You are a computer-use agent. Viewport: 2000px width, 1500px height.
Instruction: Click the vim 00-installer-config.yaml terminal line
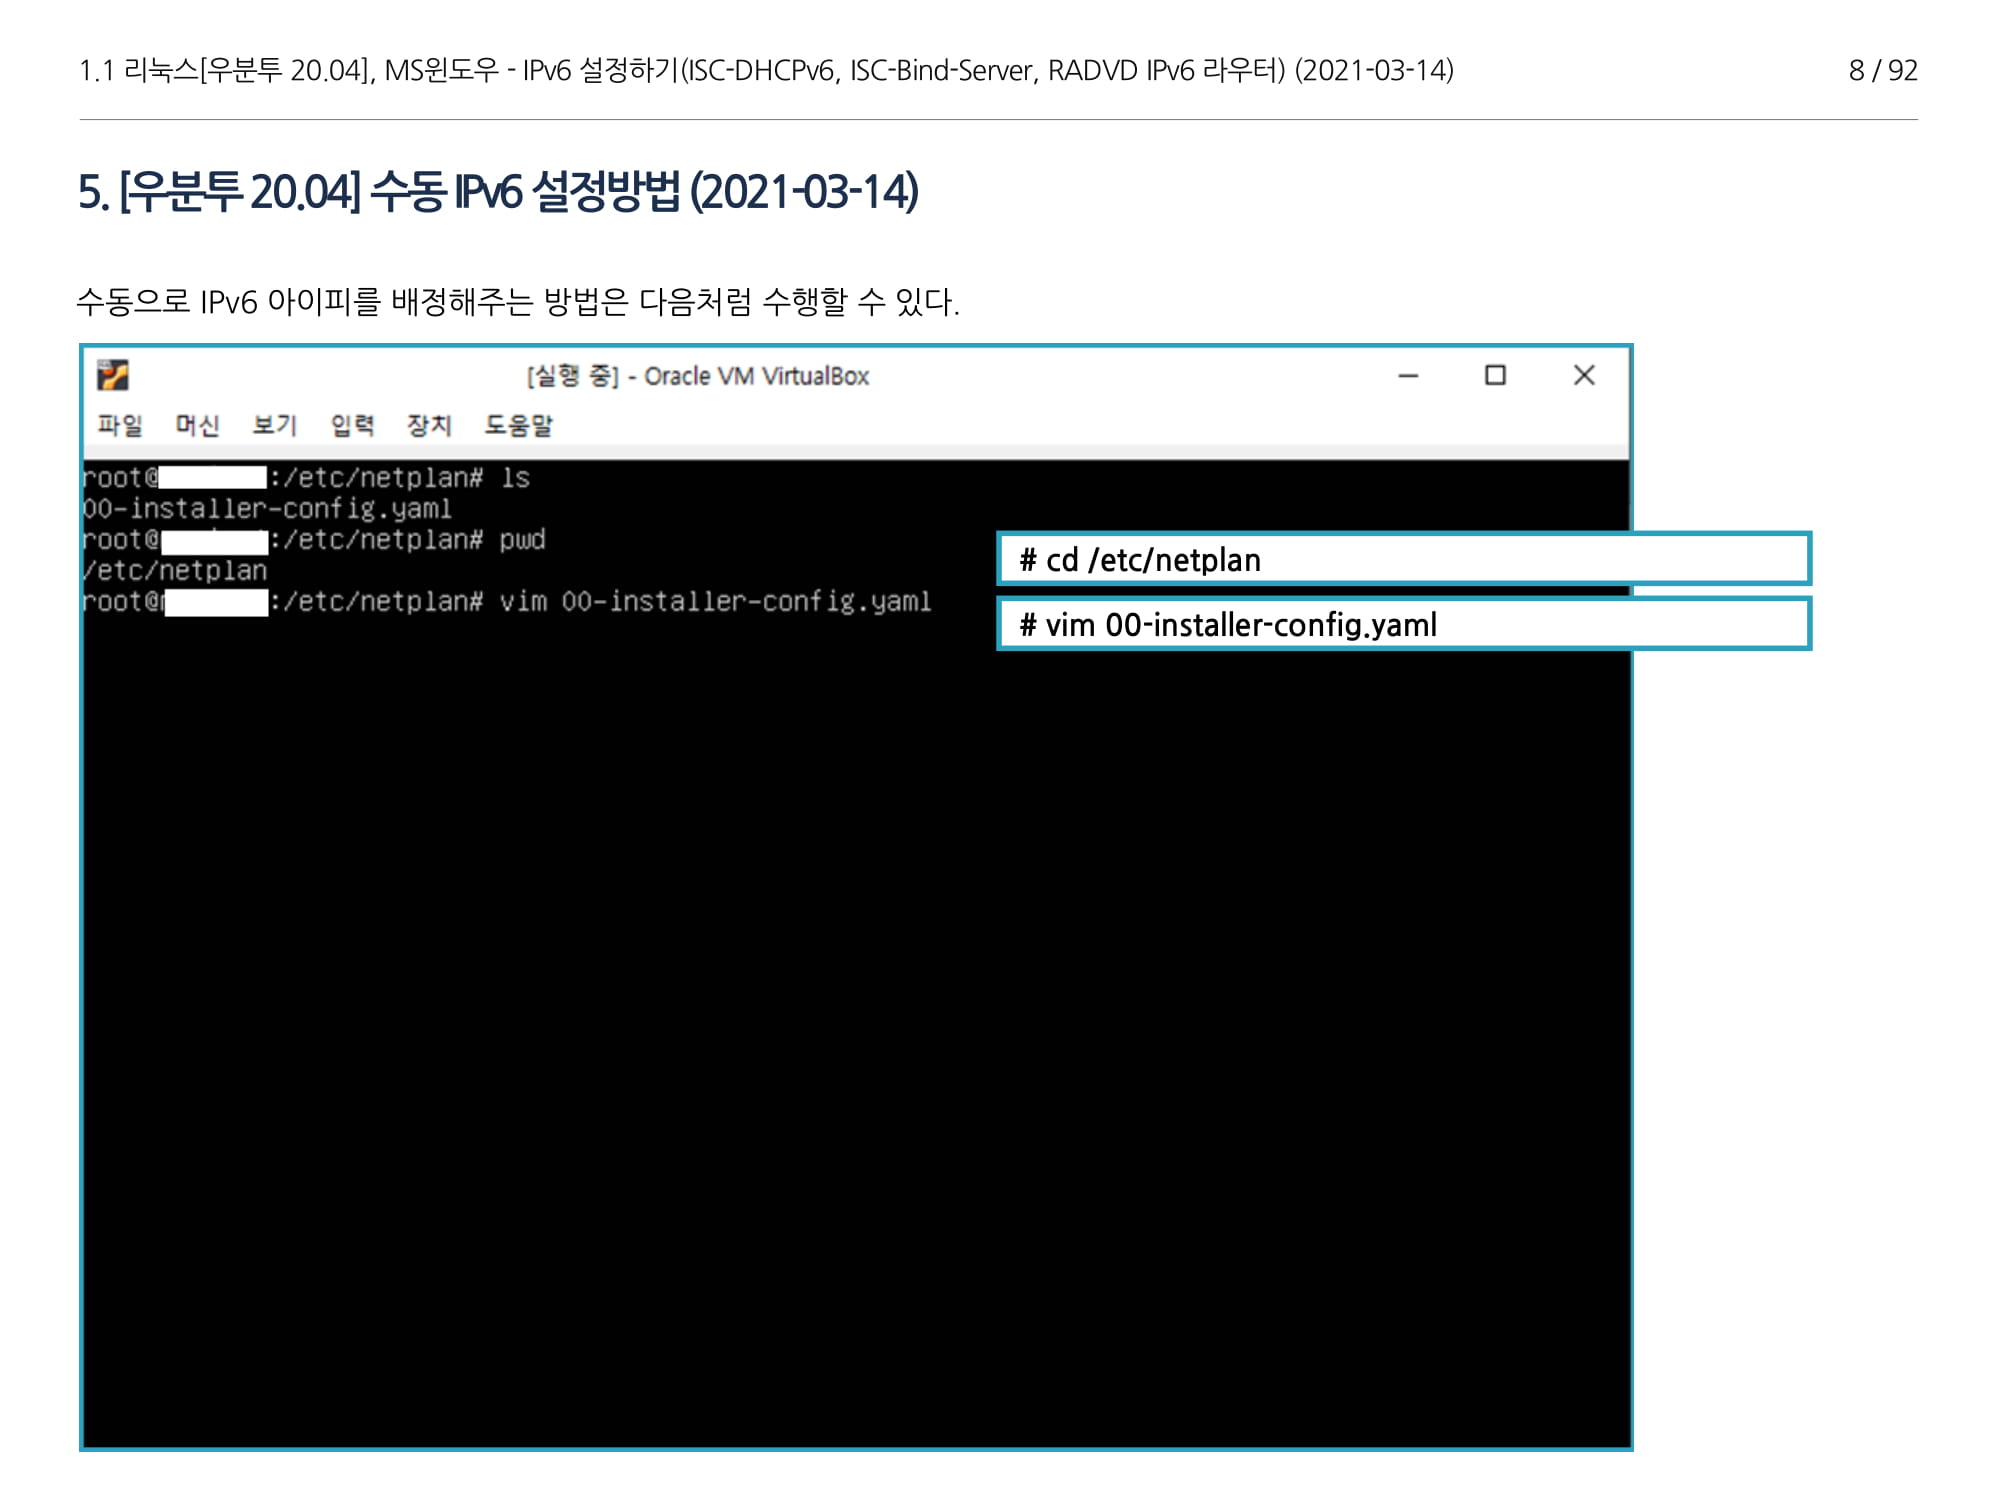coord(715,602)
